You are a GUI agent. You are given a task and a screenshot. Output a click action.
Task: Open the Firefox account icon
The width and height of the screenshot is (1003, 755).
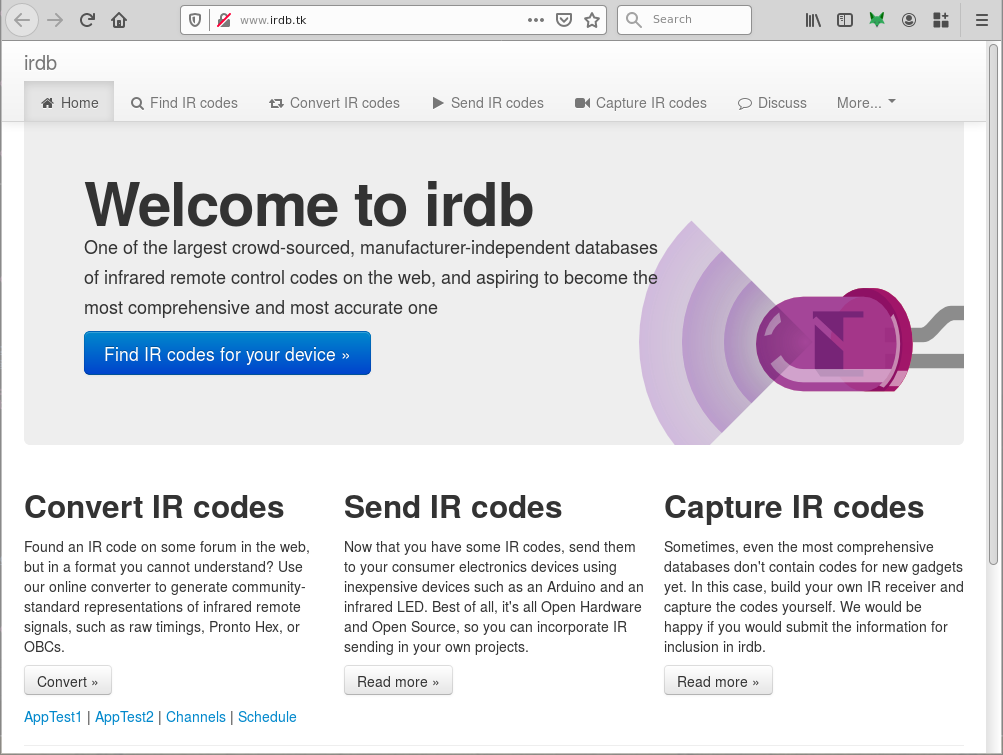coord(908,20)
